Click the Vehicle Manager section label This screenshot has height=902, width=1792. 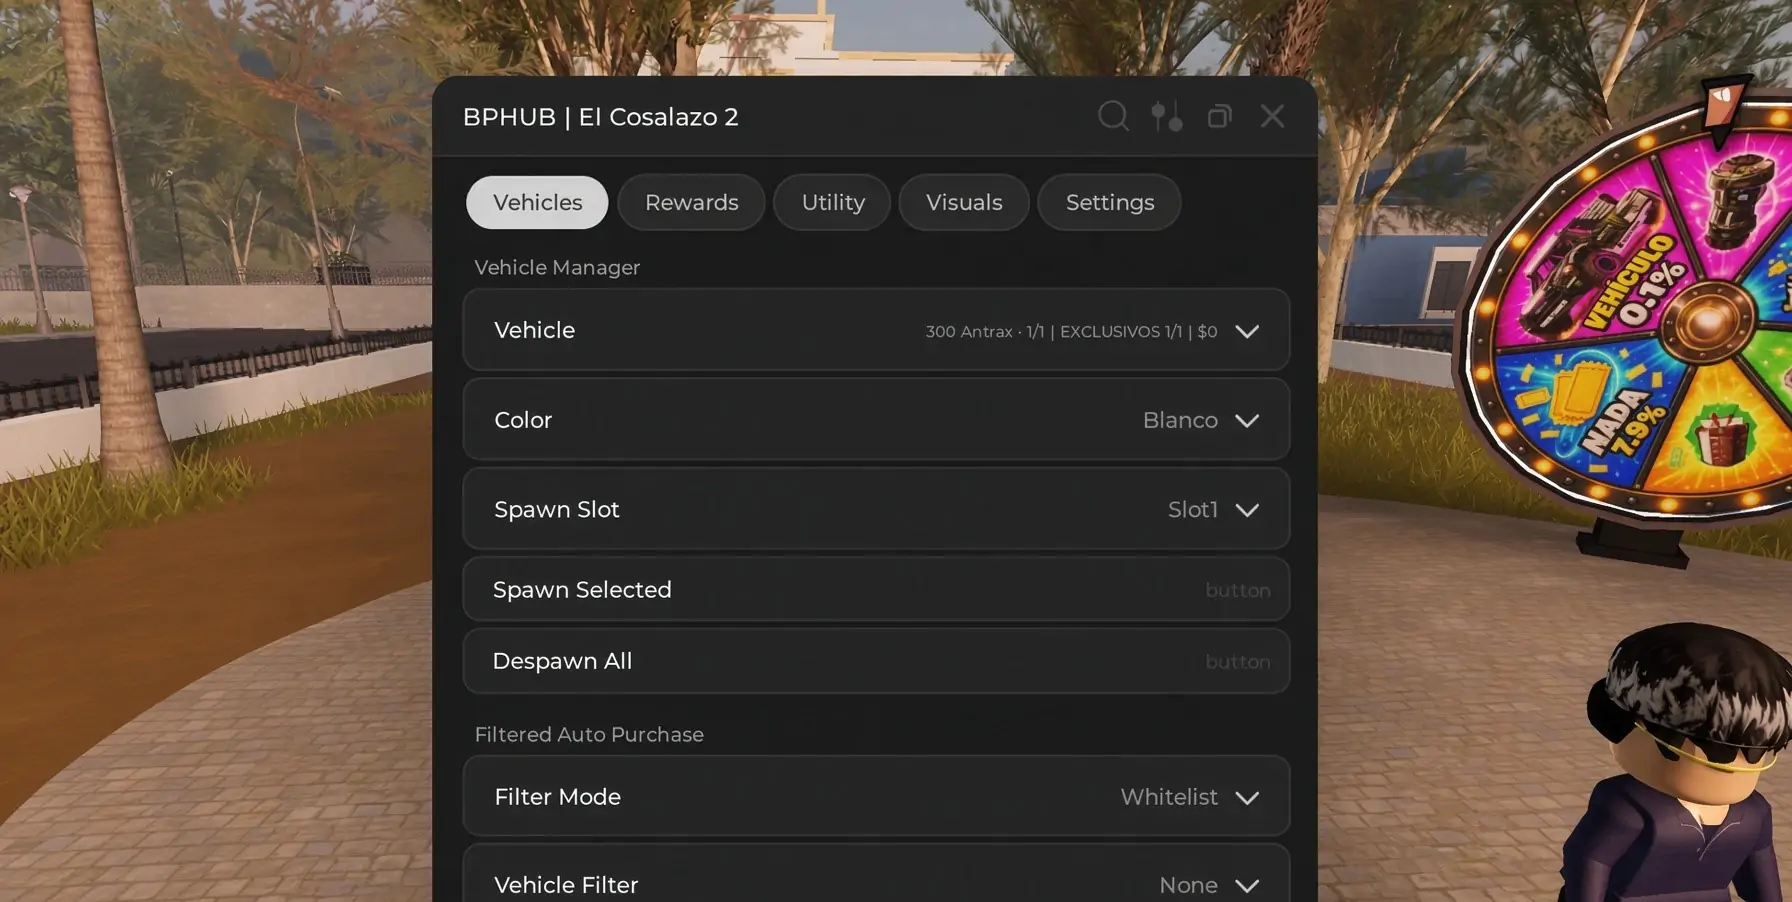[557, 267]
